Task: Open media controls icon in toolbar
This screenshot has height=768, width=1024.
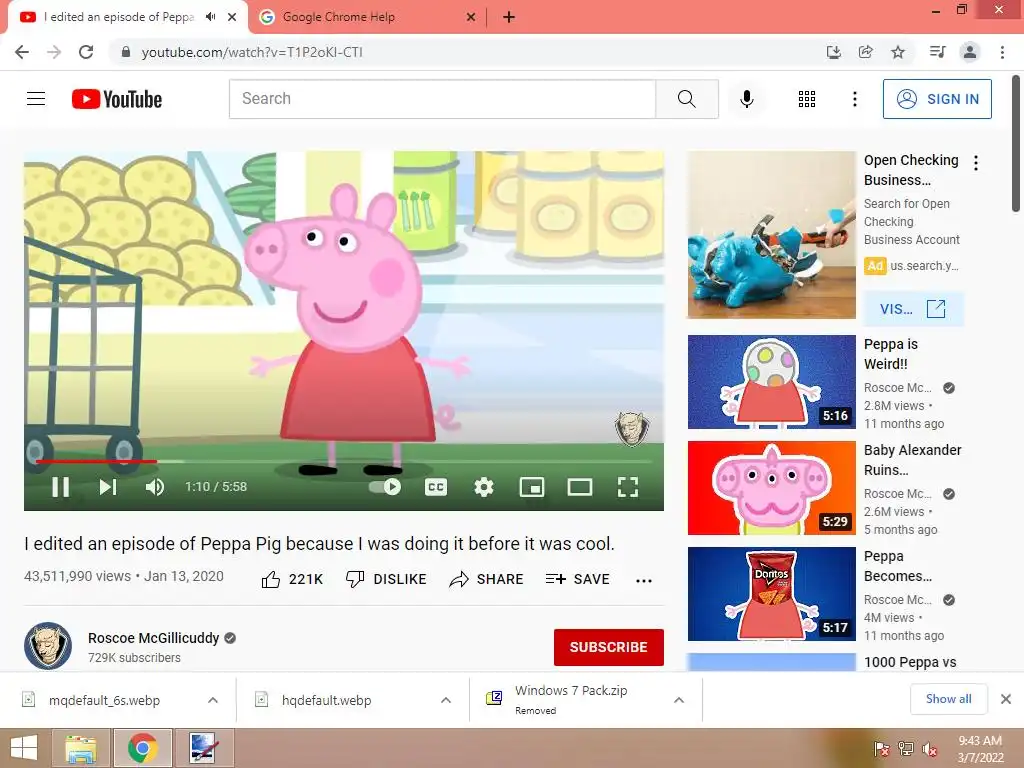Action: [938, 52]
